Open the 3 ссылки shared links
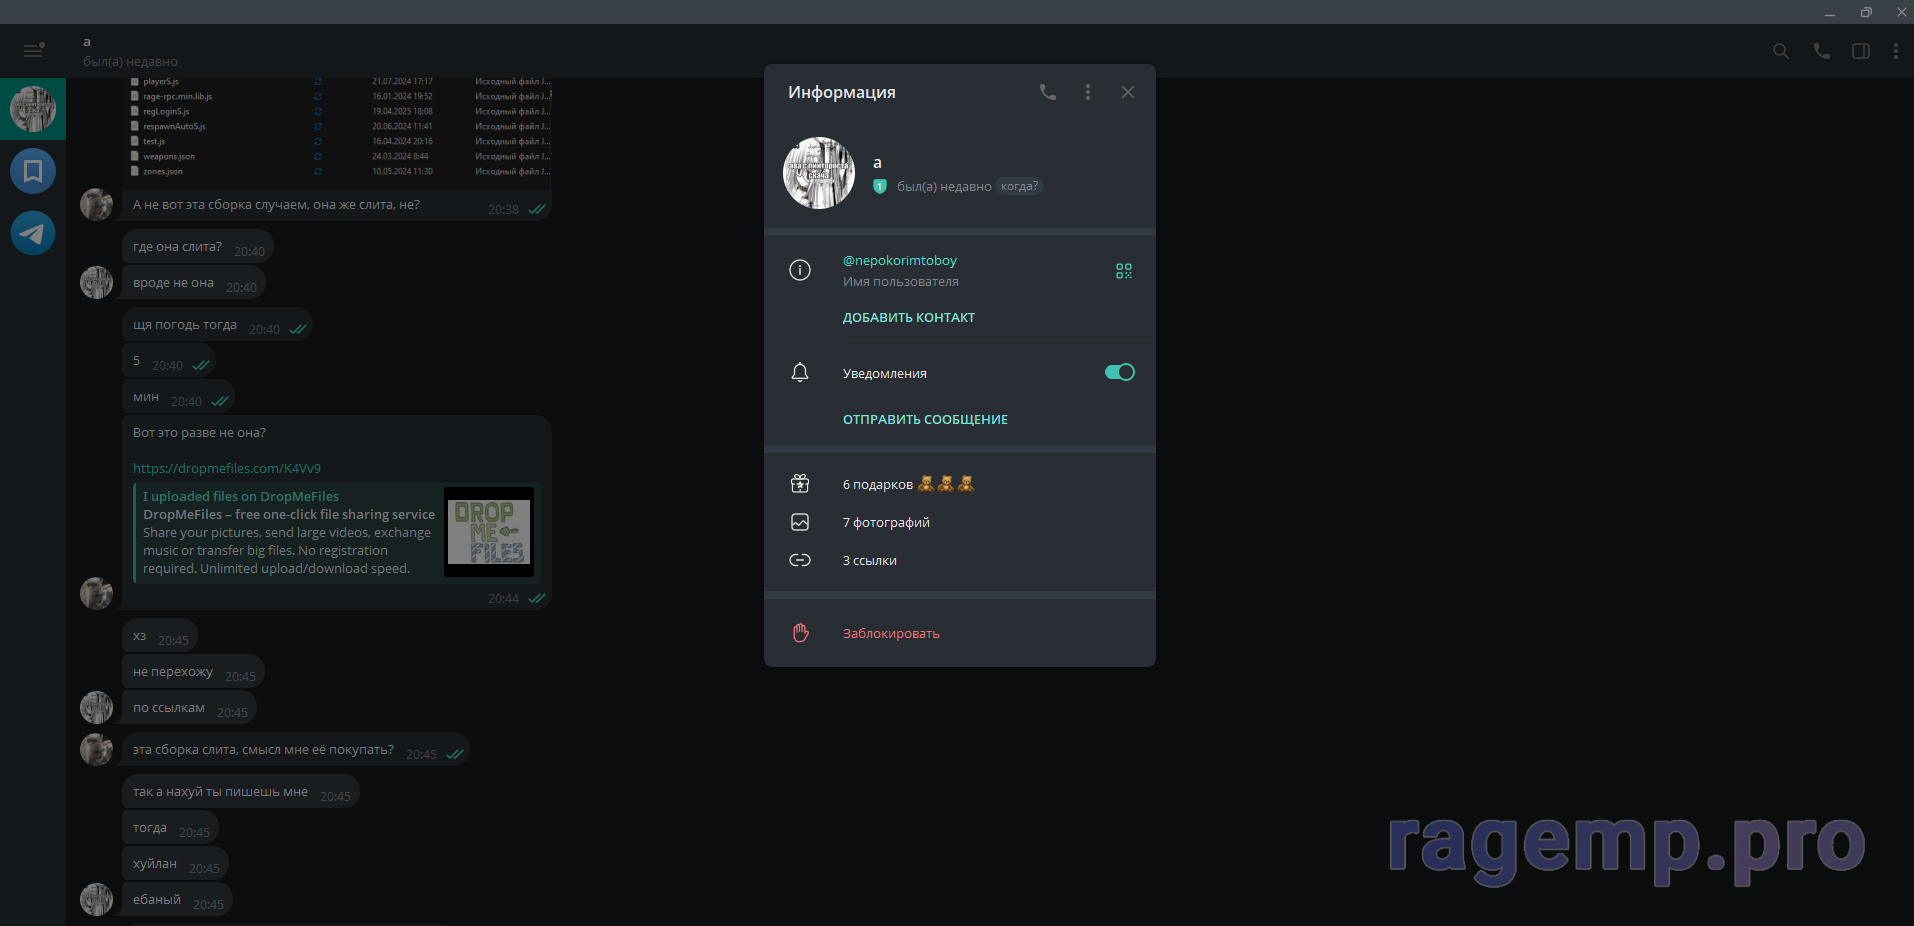Screen dimensions: 1914x926 click(x=869, y=560)
